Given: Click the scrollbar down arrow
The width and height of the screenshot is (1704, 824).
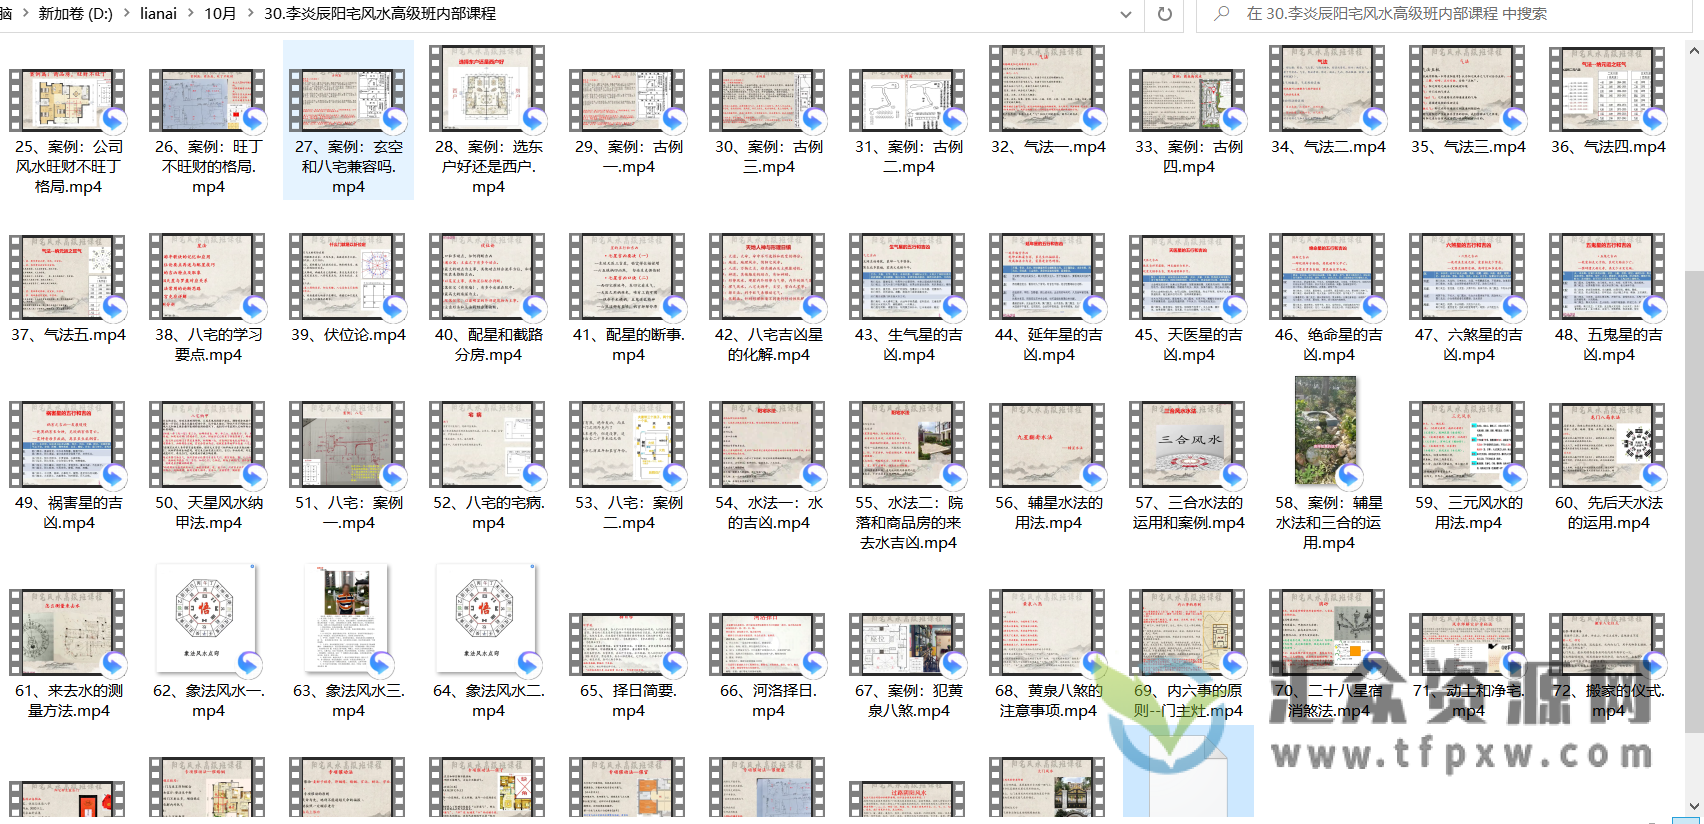Looking at the screenshot, I should 1694,806.
